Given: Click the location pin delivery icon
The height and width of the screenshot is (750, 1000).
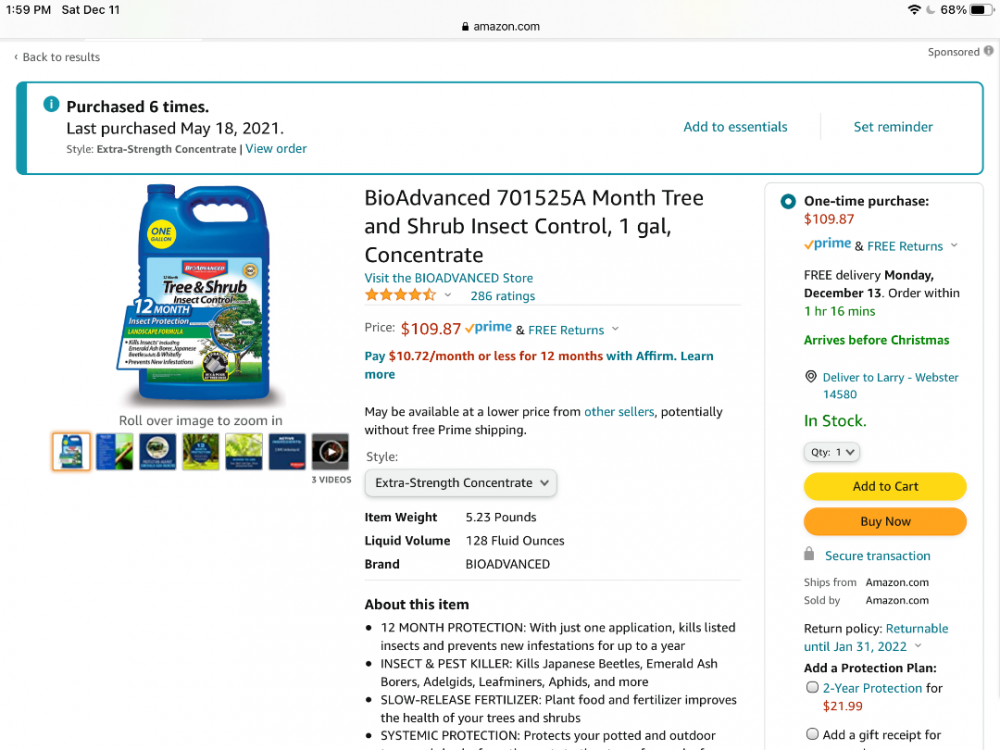Looking at the screenshot, I should 811,376.
